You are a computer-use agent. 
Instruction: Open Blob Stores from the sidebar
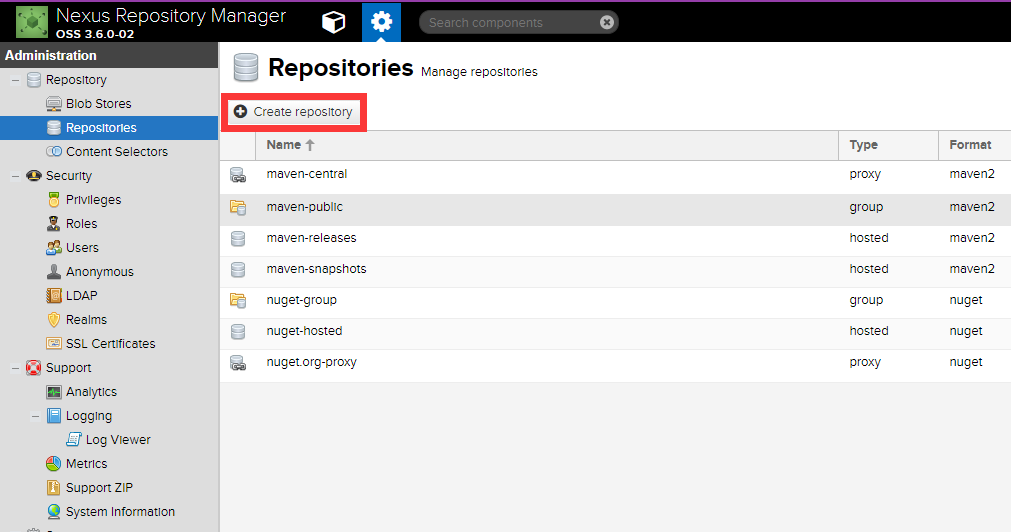coord(99,104)
